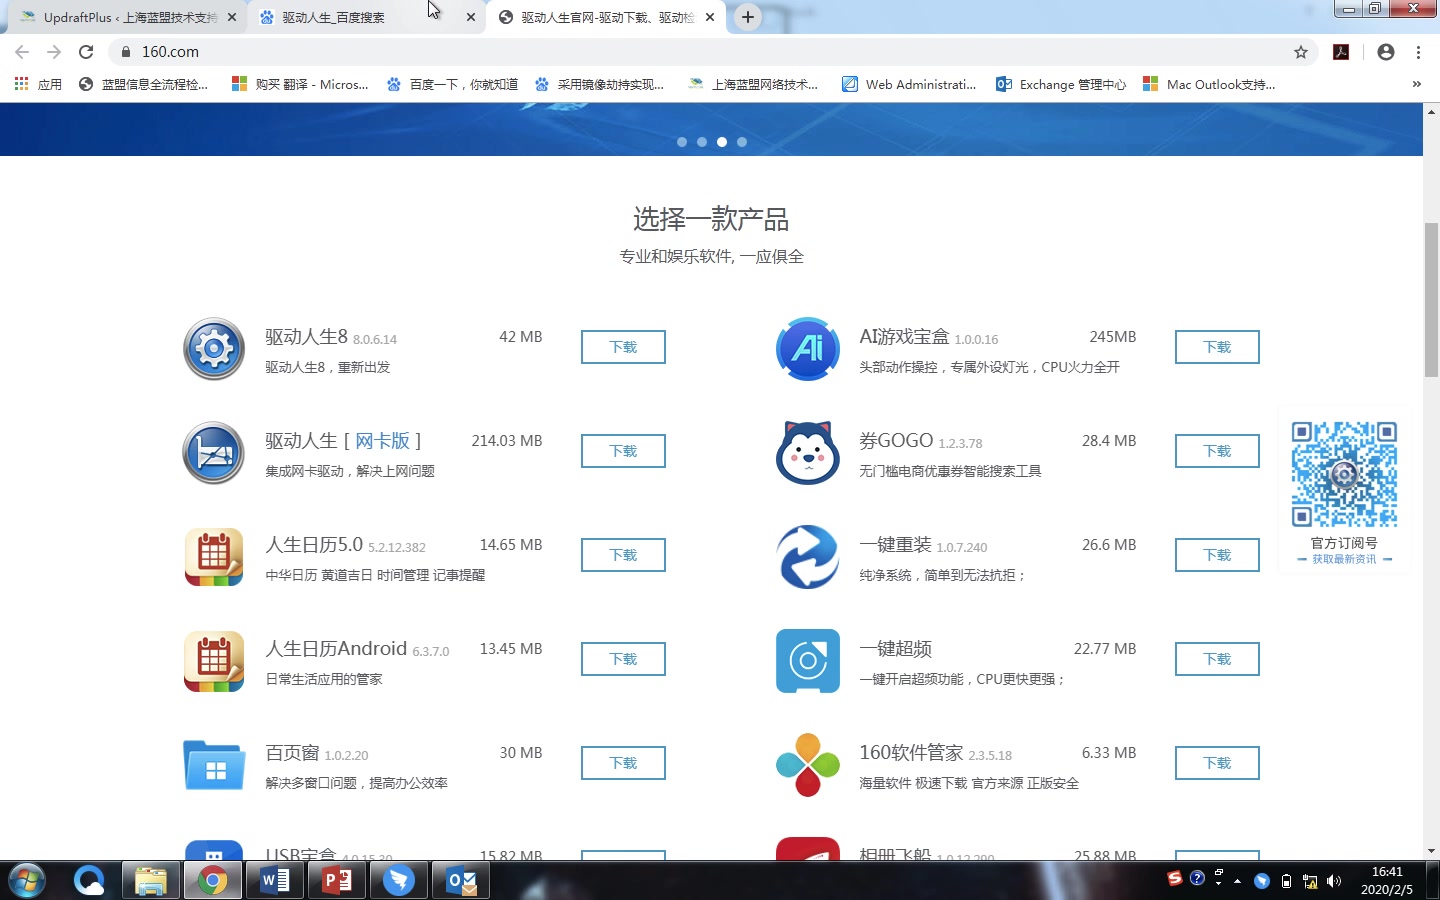The image size is (1440, 900).
Task: Click 下载 for 券GOGO
Action: coord(1217,451)
